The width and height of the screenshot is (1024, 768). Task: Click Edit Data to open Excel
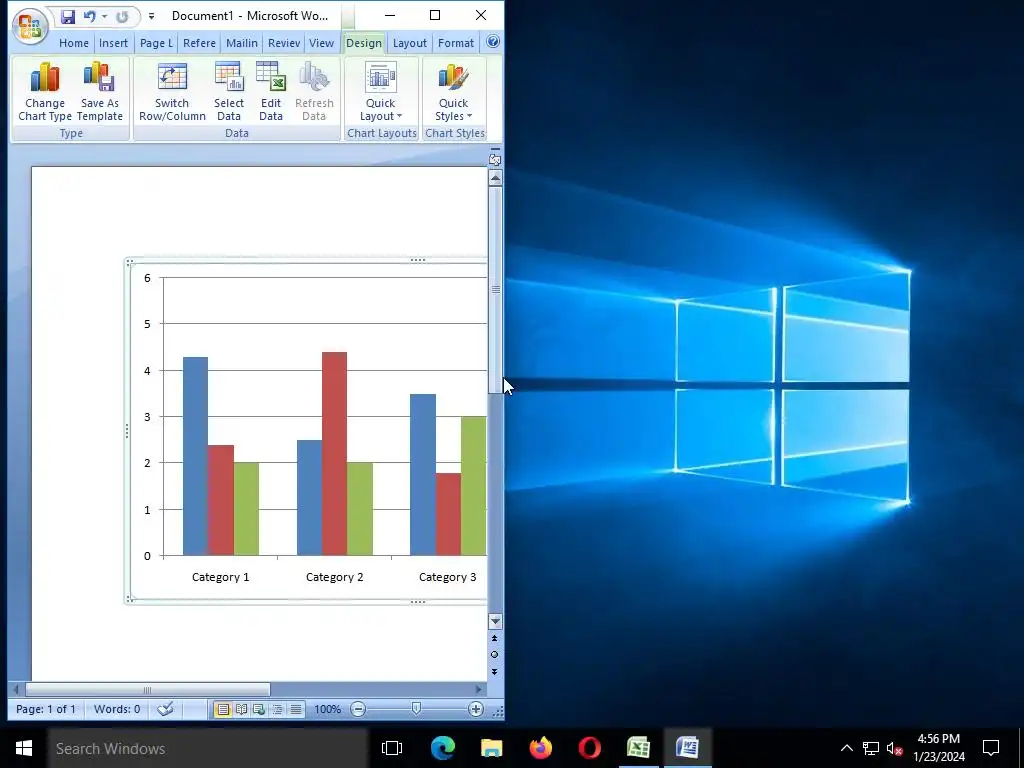tap(271, 91)
